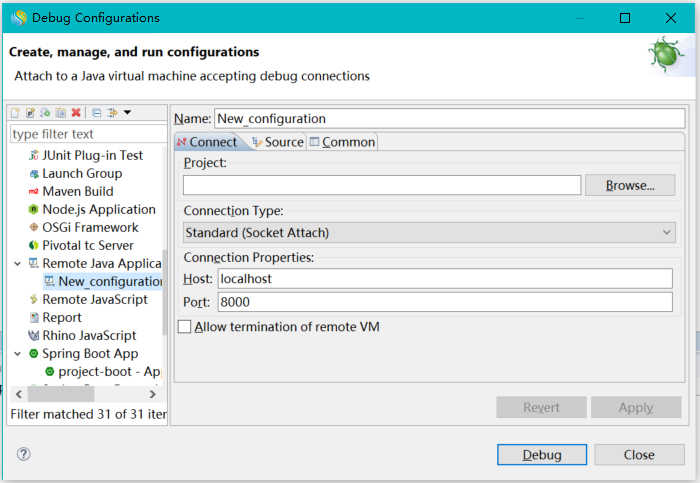Viewport: 700px width, 483px height.
Task: Click the New launch configuration icon
Action: (x=15, y=113)
